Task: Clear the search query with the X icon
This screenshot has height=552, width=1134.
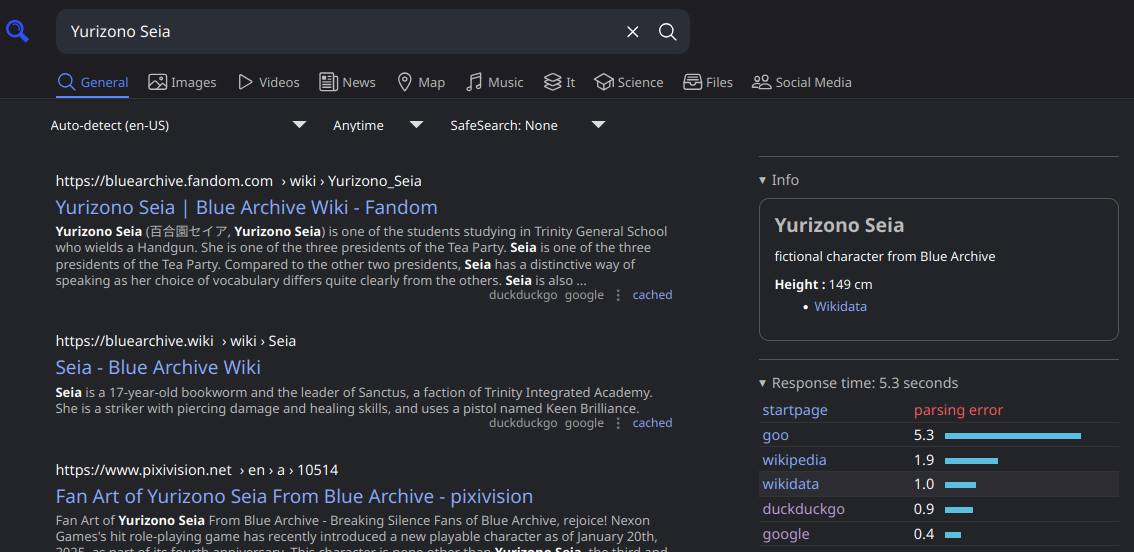Action: 633,32
